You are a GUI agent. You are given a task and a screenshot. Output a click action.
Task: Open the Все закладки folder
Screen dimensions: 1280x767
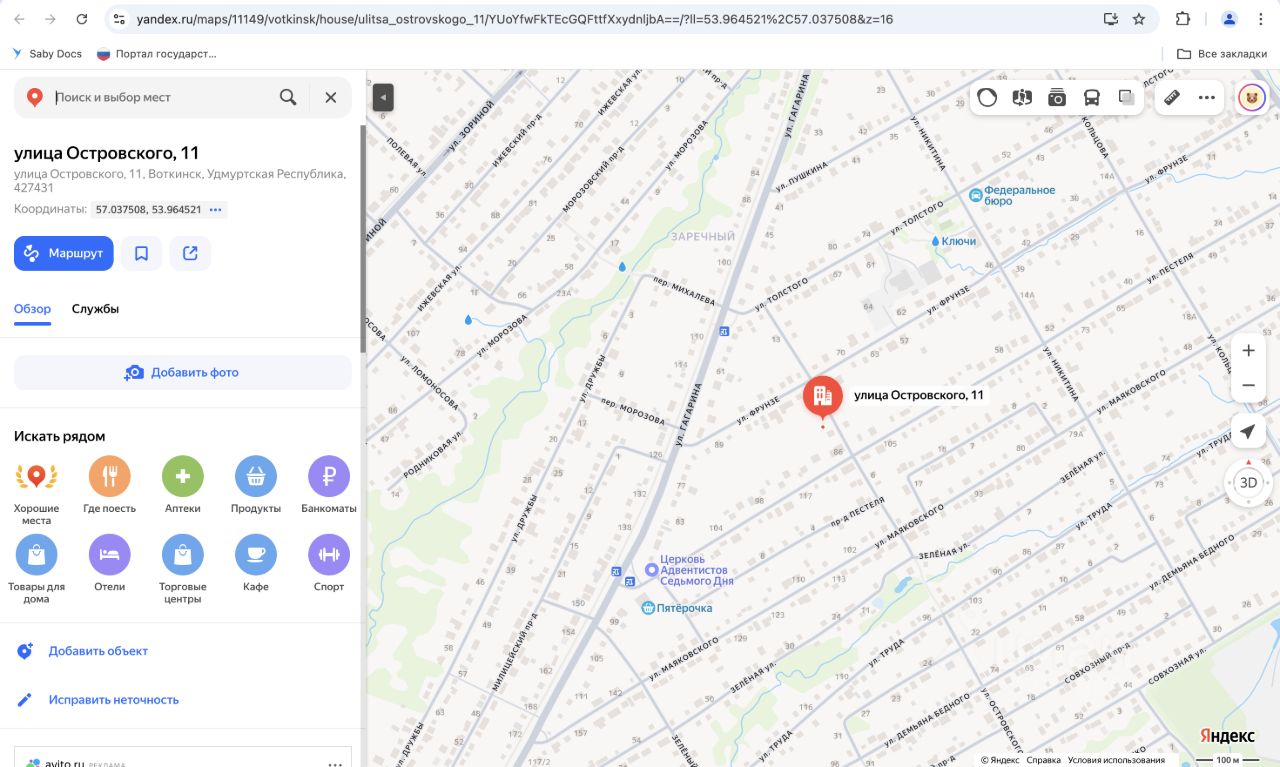click(1222, 54)
